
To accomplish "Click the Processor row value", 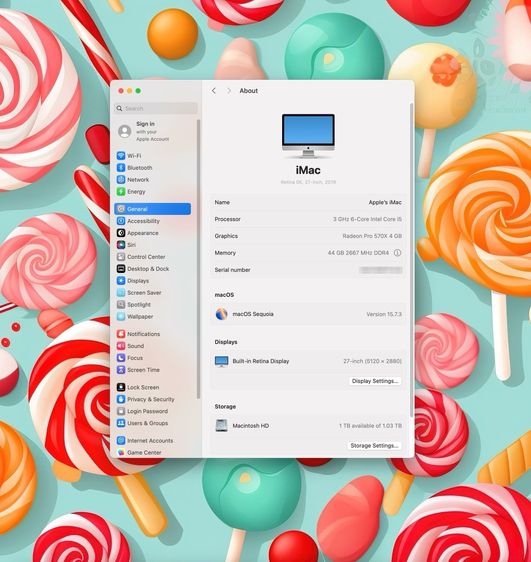I will point(367,219).
